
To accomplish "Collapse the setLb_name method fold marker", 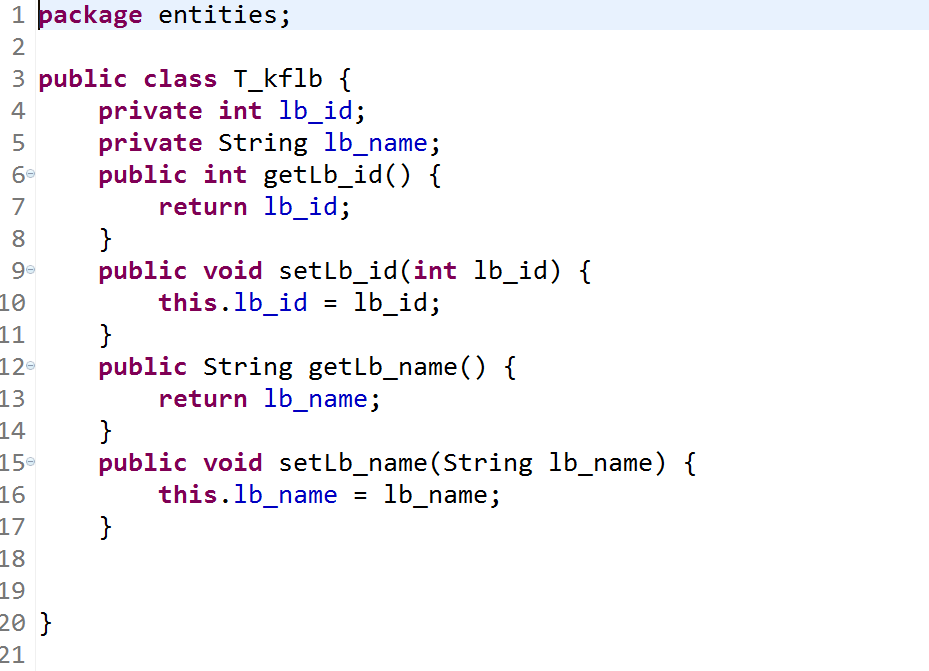I will 31,462.
